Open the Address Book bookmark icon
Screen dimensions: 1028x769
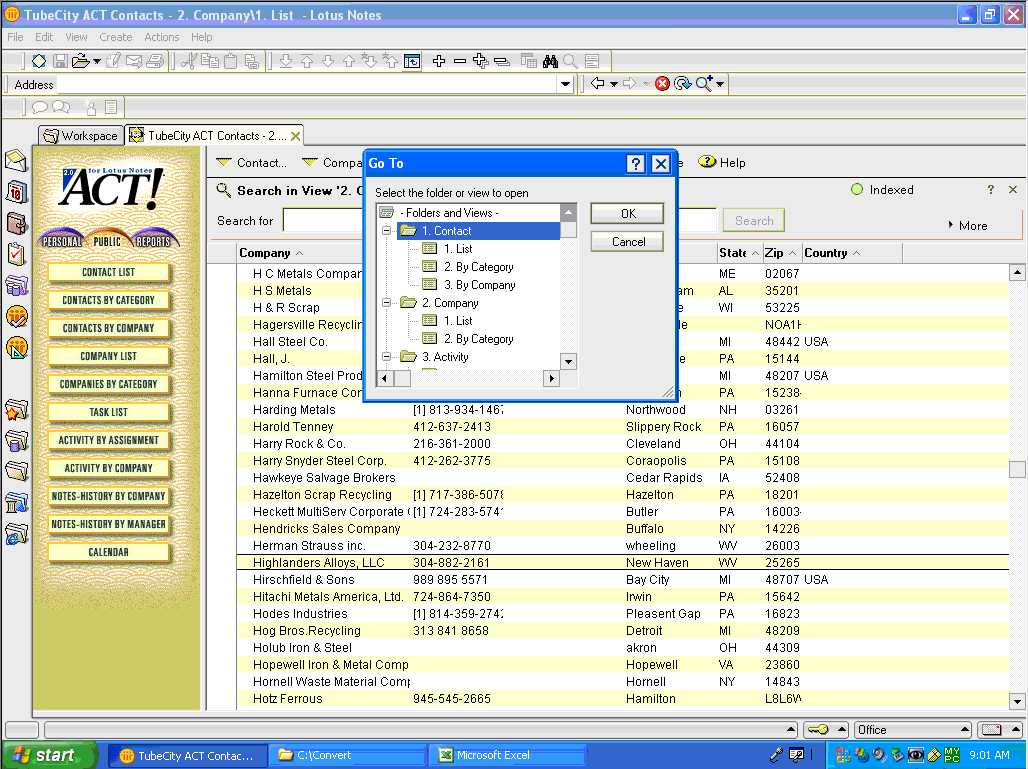tap(16, 223)
